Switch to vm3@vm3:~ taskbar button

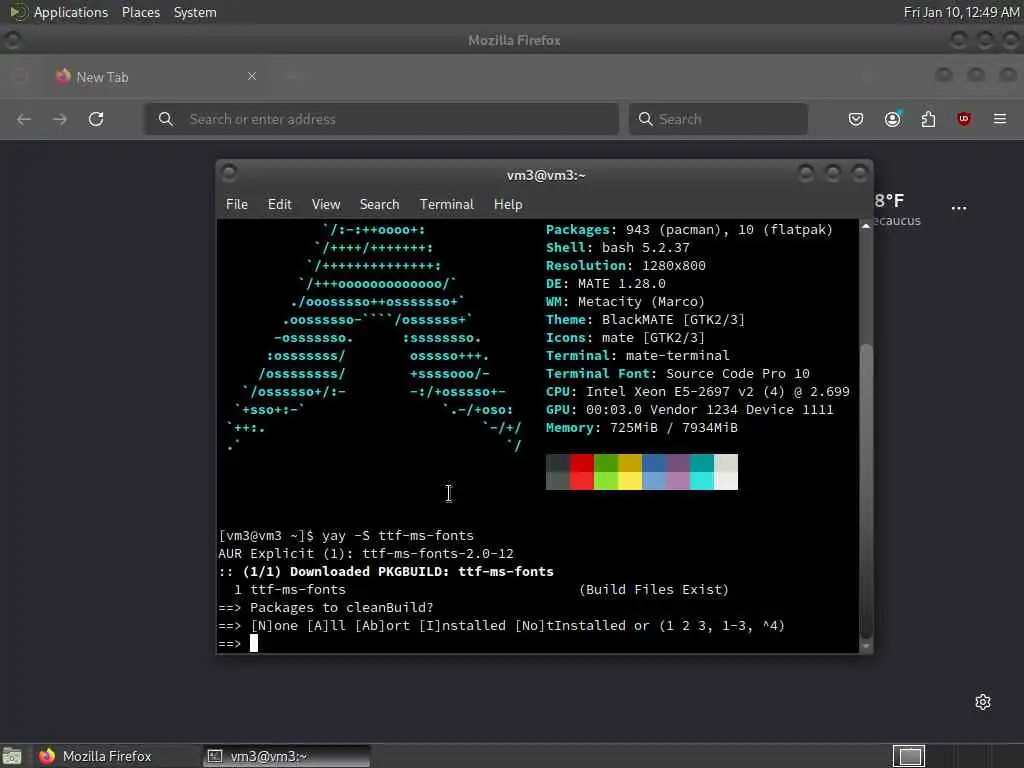(286, 756)
